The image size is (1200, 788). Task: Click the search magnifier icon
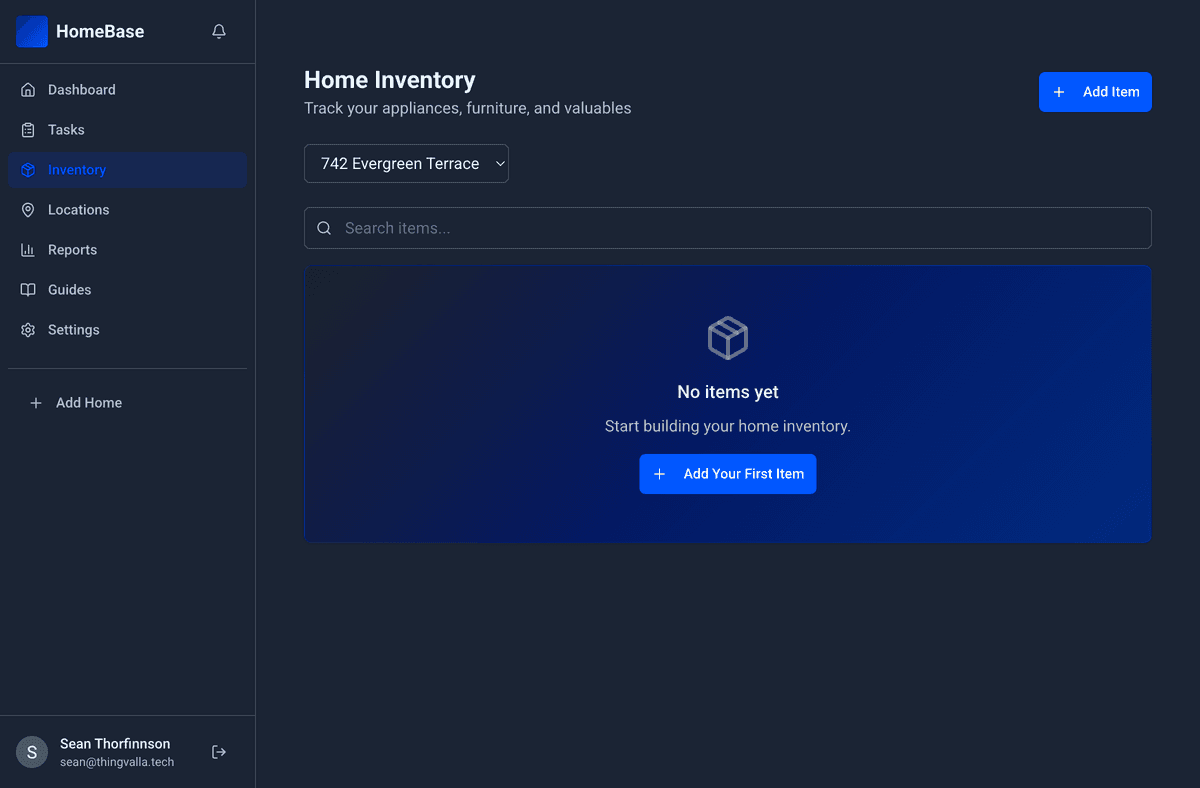[324, 227]
